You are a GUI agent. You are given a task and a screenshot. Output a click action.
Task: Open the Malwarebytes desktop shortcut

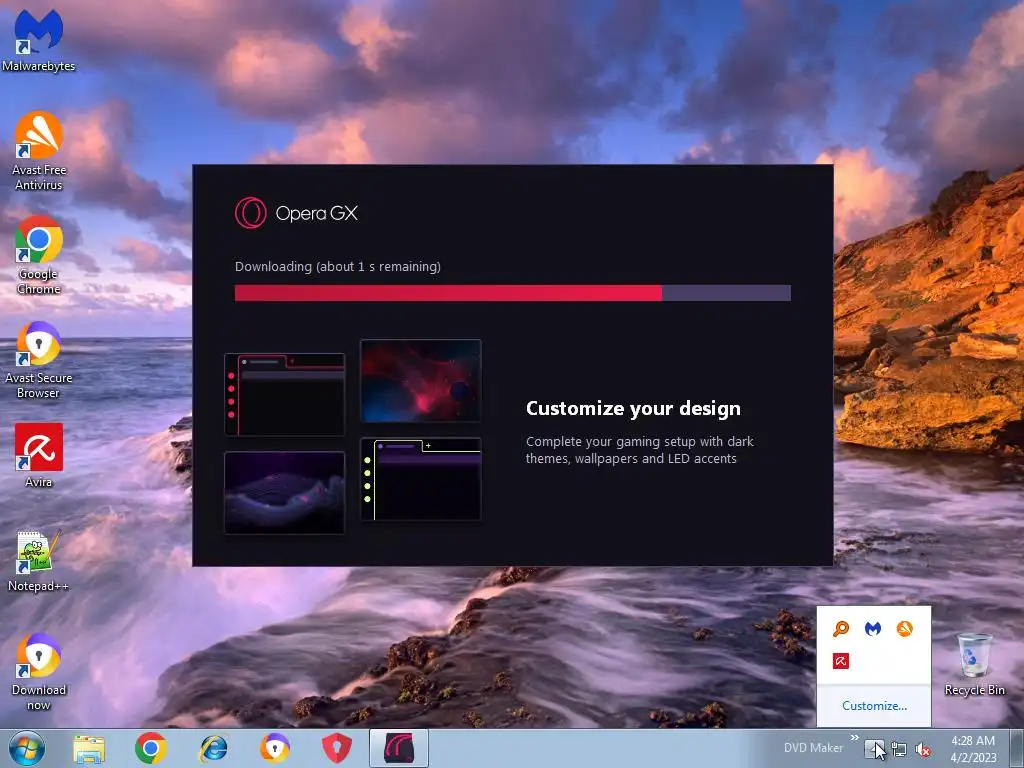39,39
